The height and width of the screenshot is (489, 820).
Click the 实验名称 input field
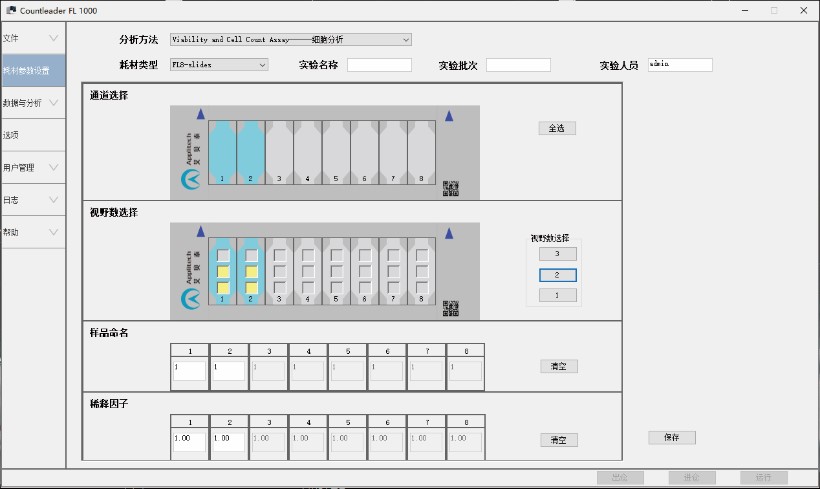point(379,65)
